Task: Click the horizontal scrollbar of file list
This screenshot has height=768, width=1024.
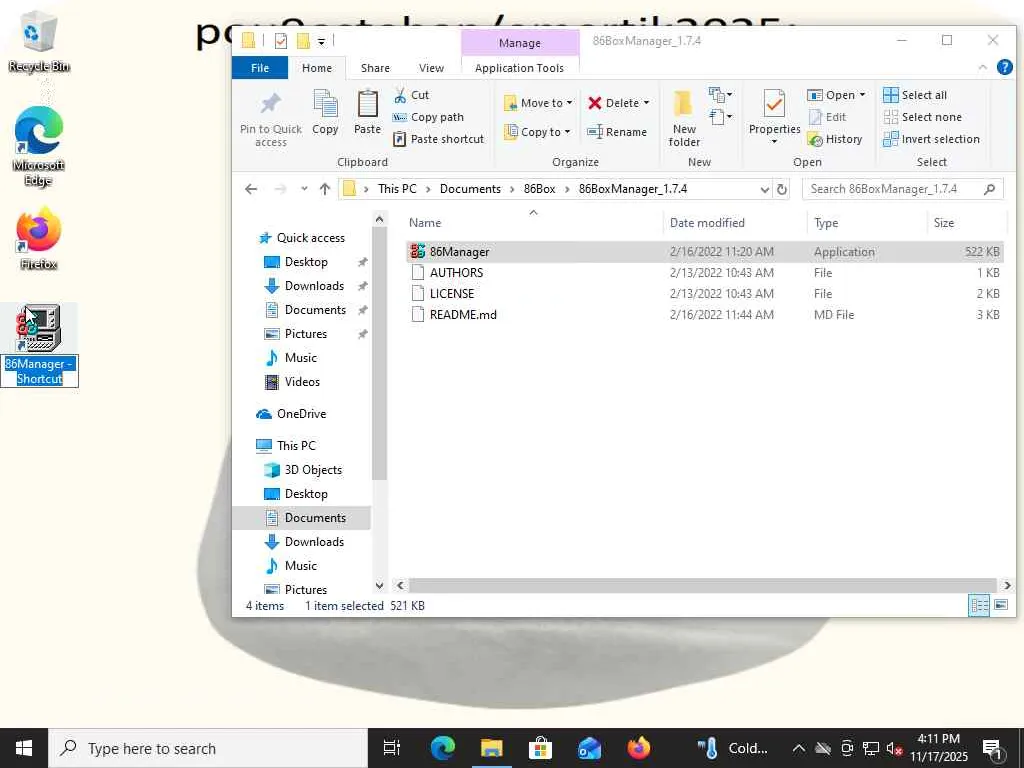Action: coord(703,585)
